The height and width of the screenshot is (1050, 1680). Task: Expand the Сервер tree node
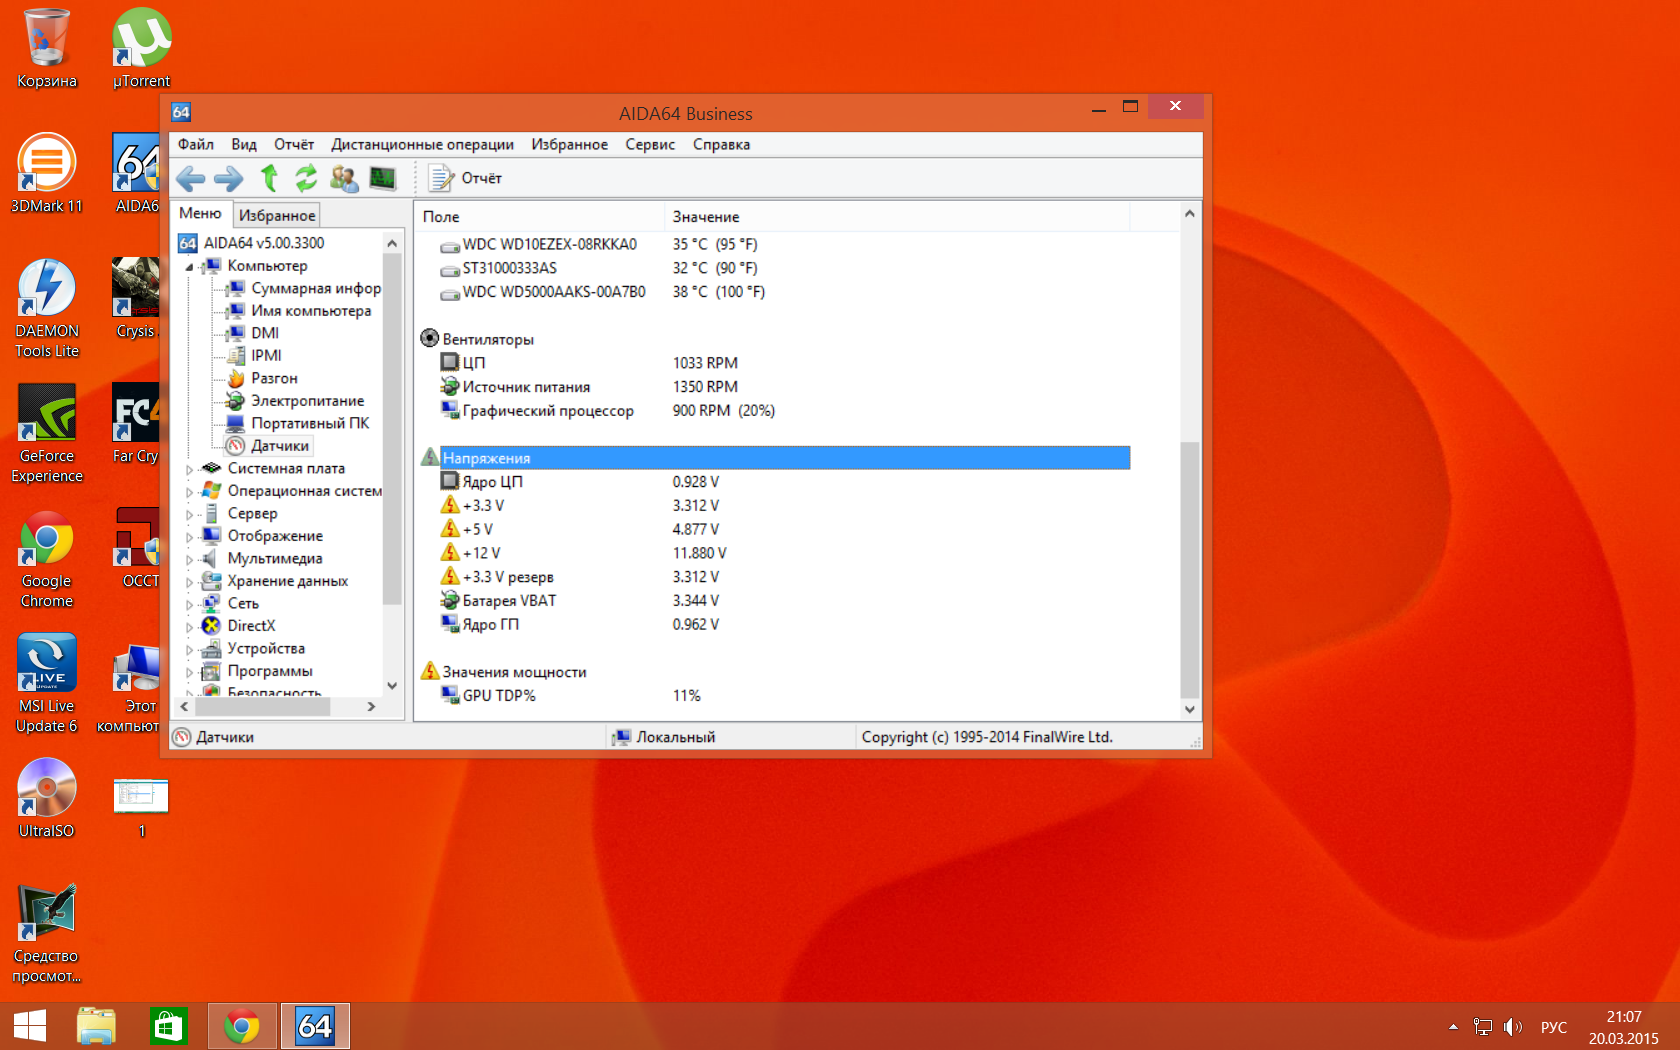tap(189, 514)
